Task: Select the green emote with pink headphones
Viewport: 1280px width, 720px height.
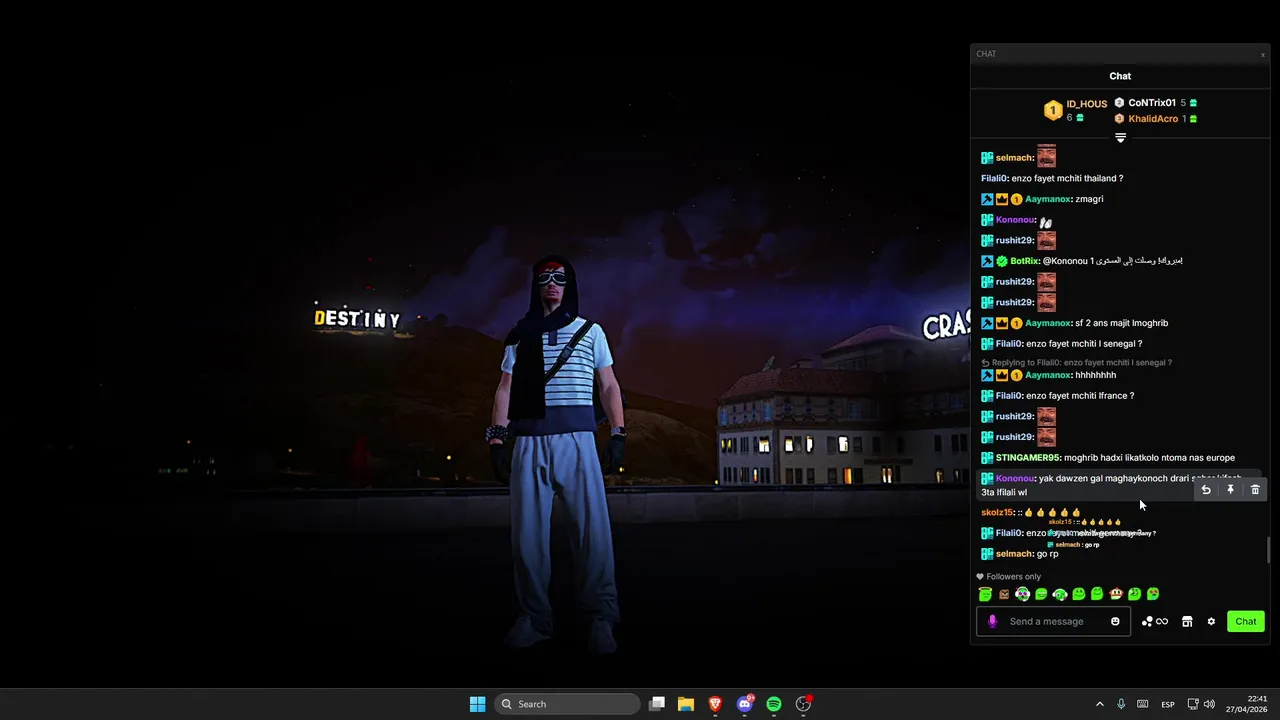Action: [1022, 594]
